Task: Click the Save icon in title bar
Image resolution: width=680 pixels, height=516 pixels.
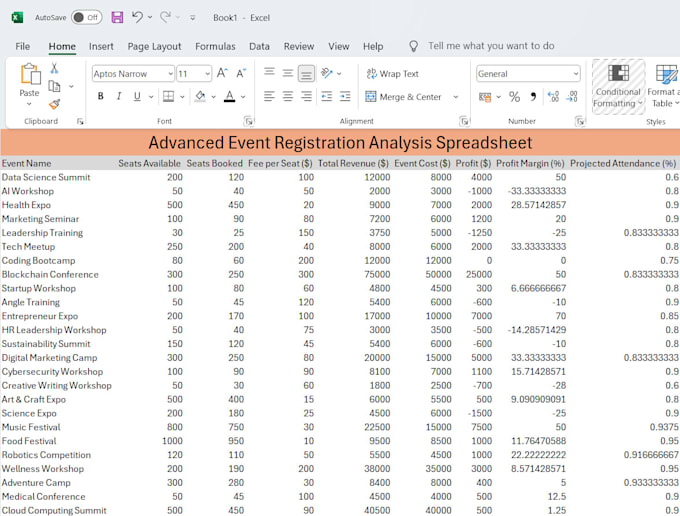Action: (117, 17)
